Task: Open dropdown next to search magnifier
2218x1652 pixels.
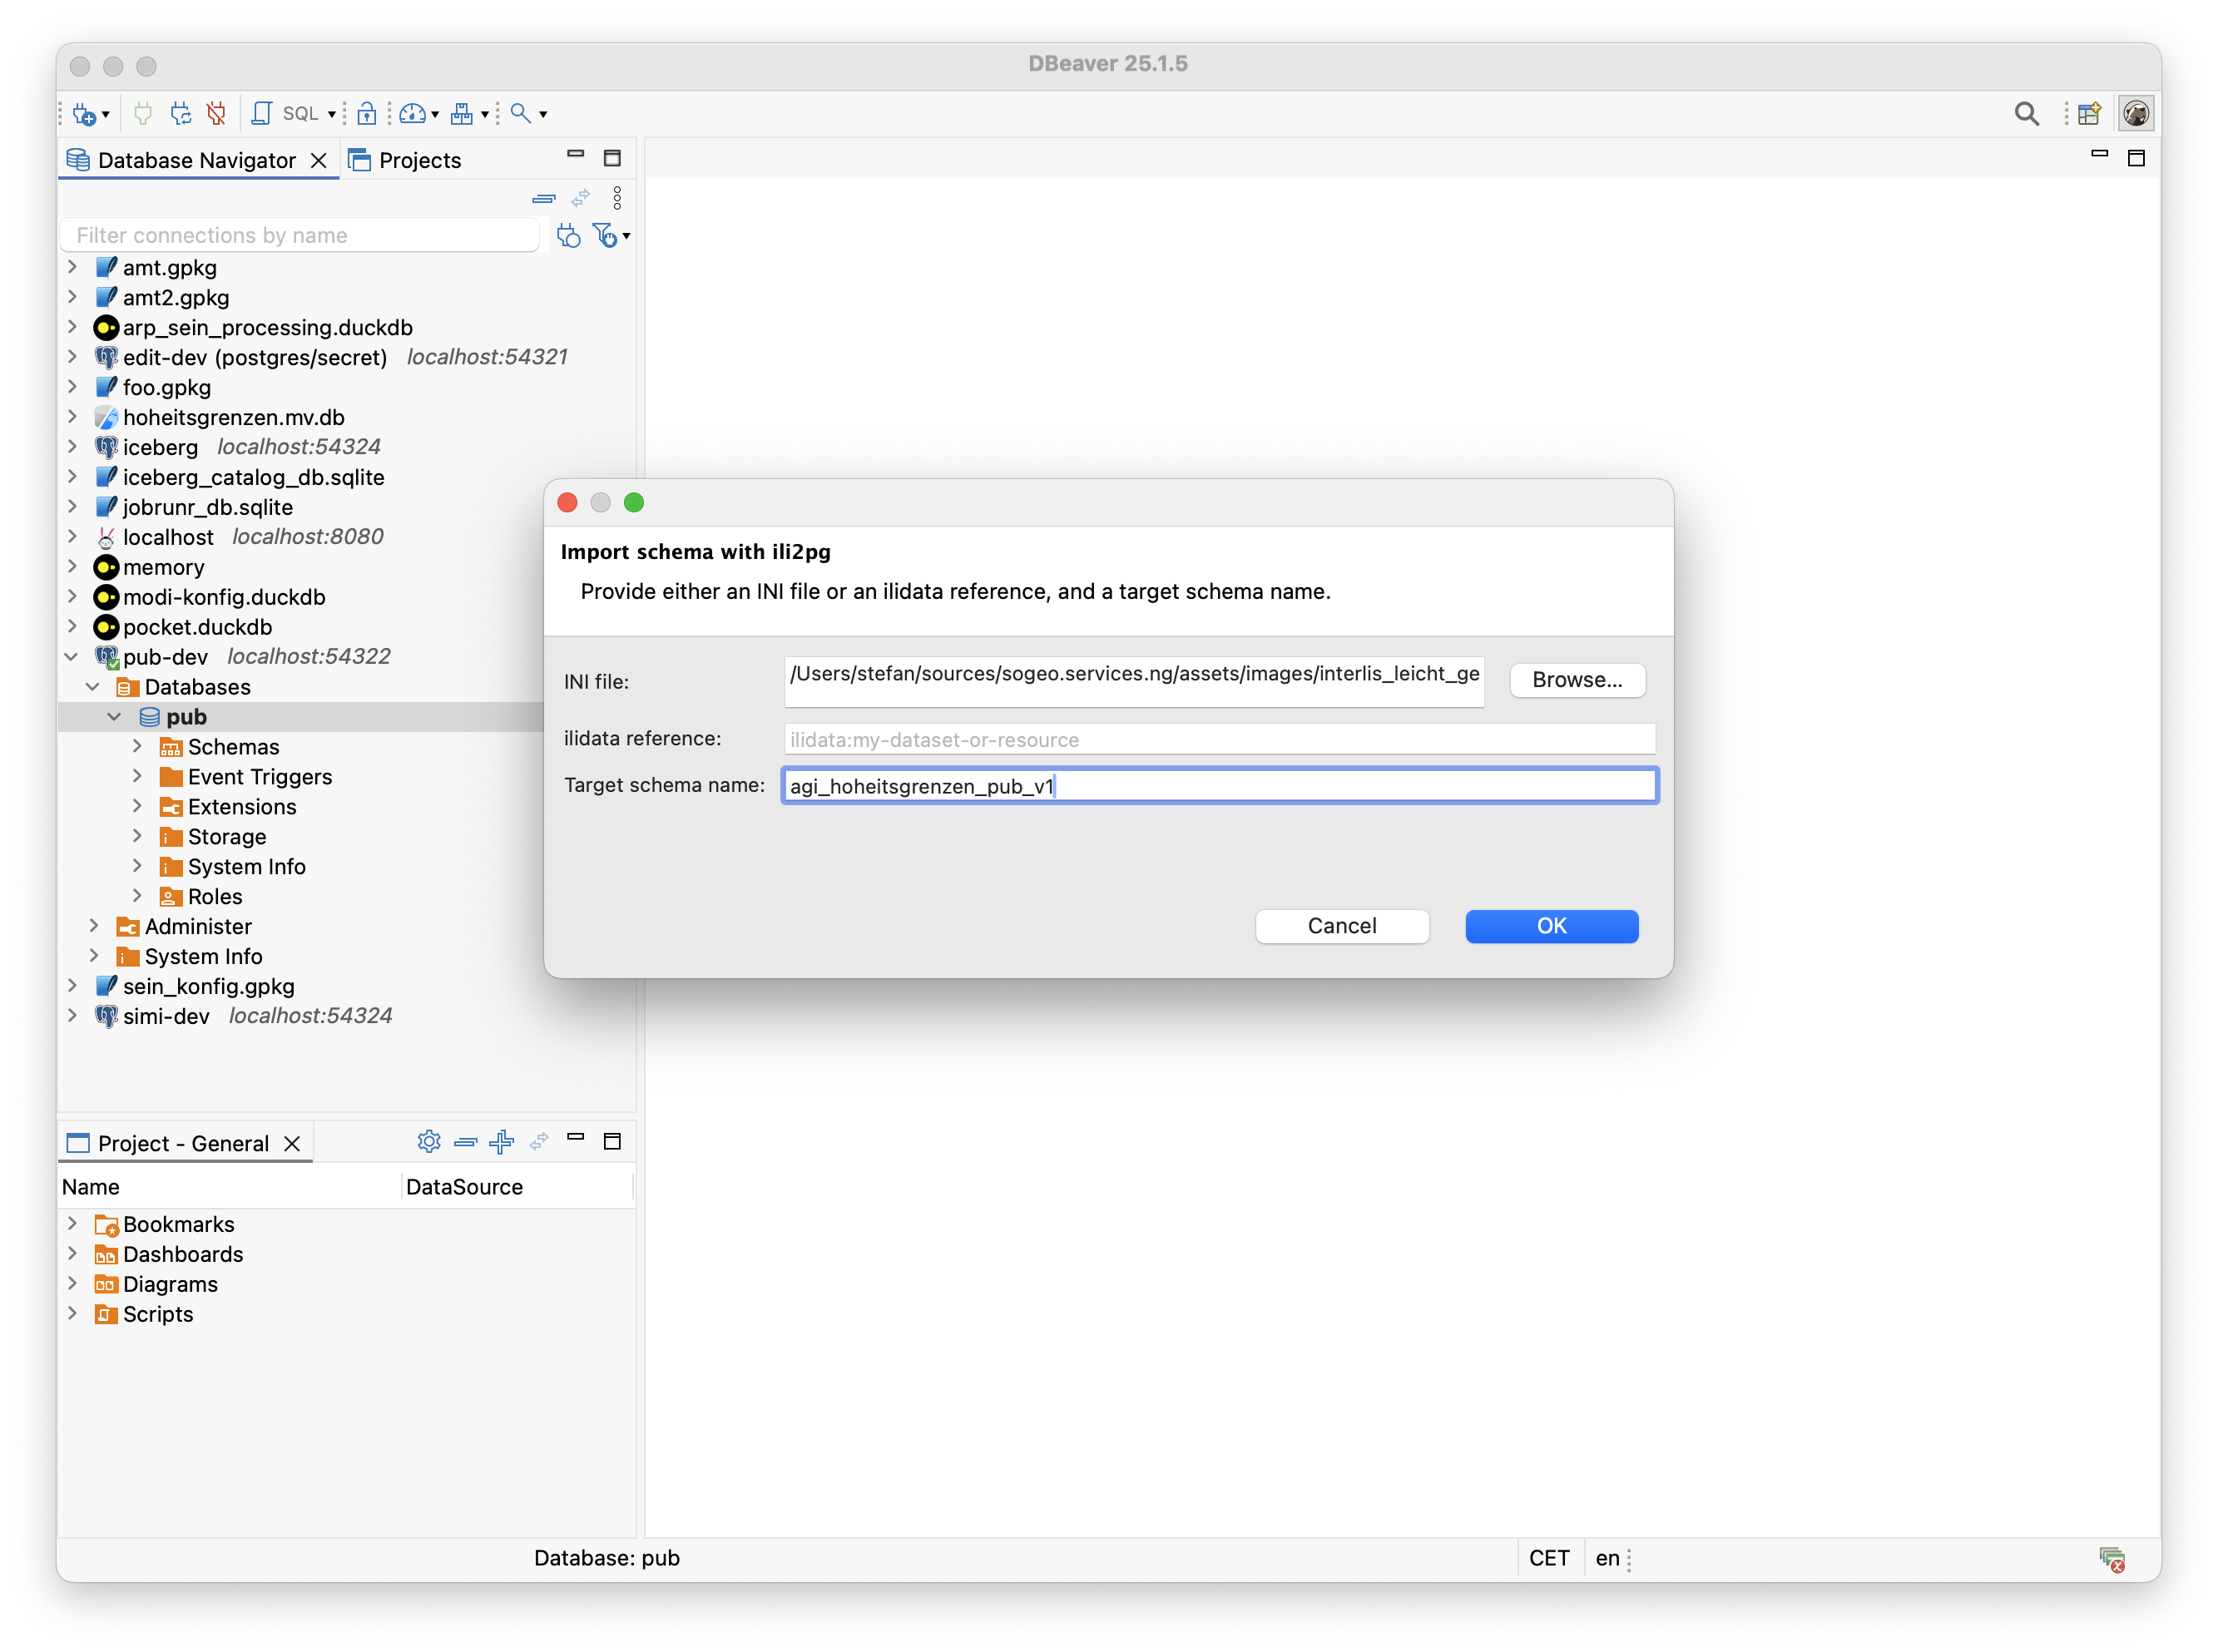Action: [543, 115]
